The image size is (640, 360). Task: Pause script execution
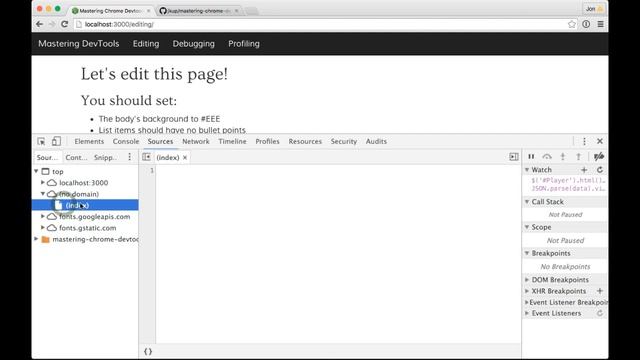point(531,157)
